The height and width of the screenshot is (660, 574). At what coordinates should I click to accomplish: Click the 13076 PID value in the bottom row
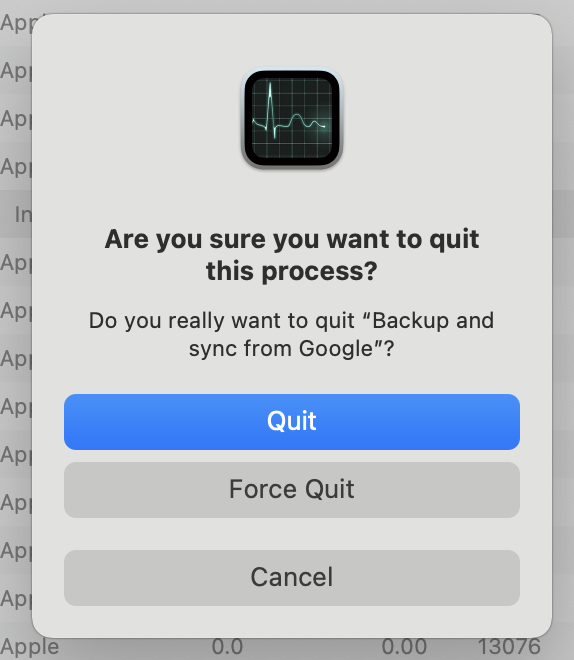point(509,647)
